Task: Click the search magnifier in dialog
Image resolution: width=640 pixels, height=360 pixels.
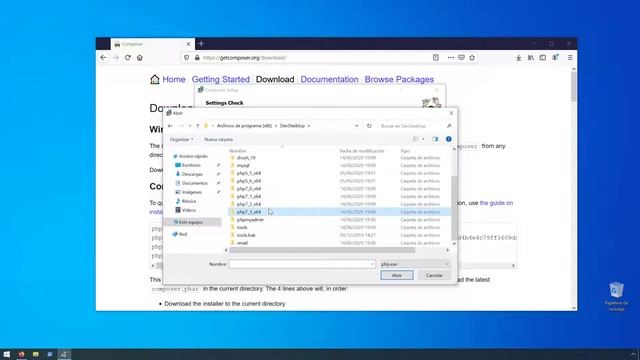Action: (449, 126)
